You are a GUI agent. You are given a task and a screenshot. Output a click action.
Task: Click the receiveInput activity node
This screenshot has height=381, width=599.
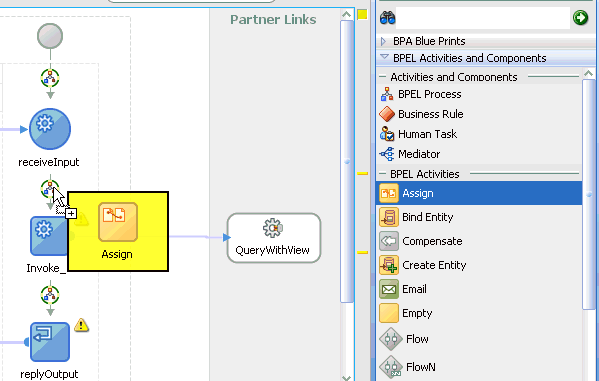50,129
